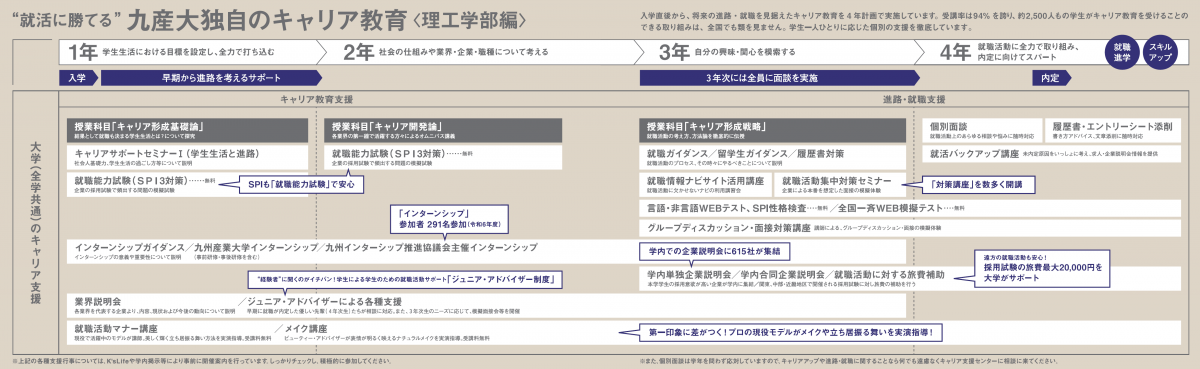This screenshot has height=369, width=1200.
Task: Click the SPIも「就職能力試験」で安心 callout
Action: pyautogui.click(x=302, y=184)
